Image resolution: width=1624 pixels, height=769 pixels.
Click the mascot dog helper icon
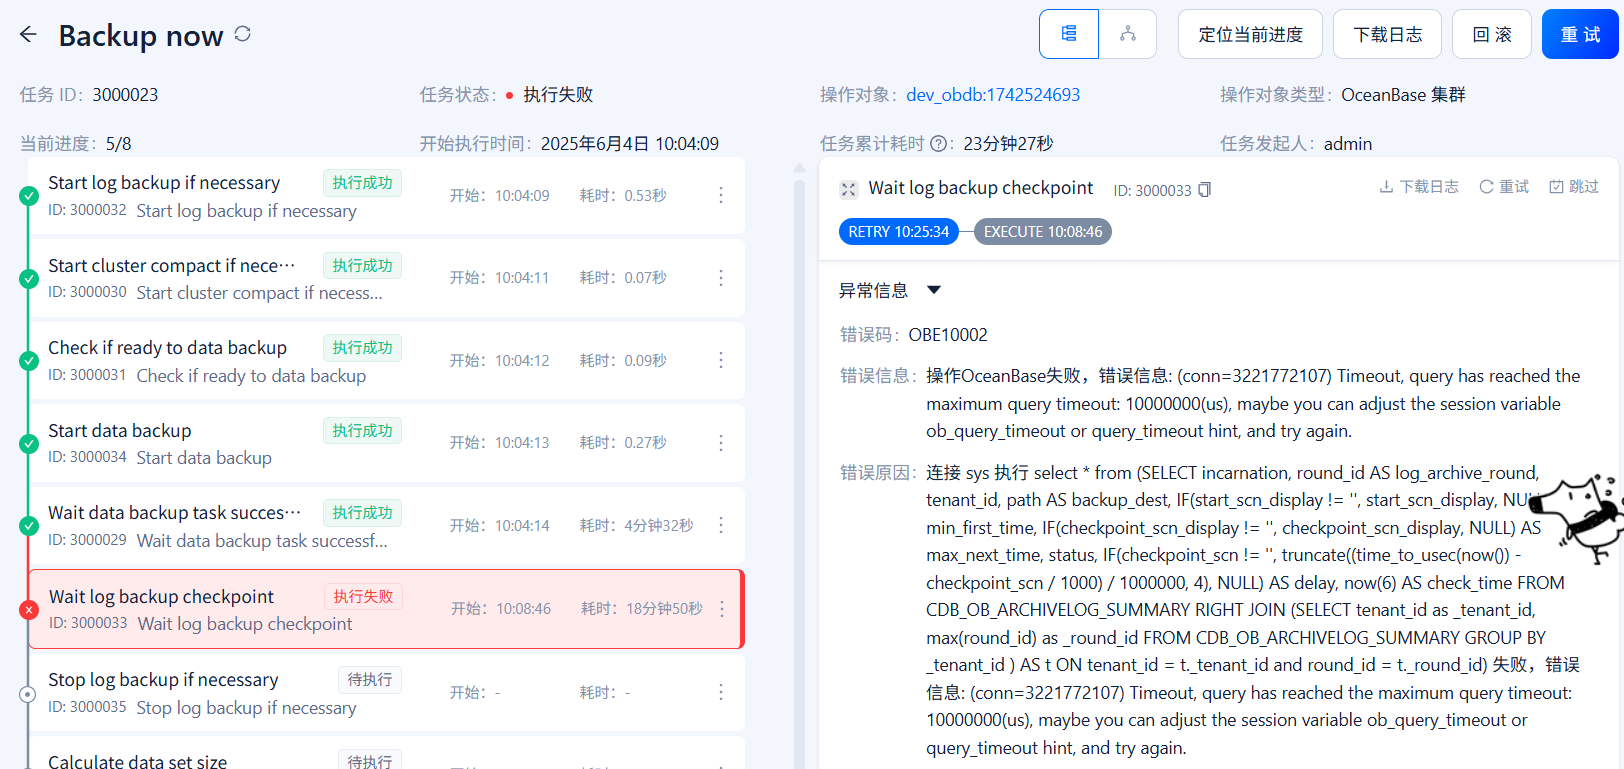coord(1576,520)
